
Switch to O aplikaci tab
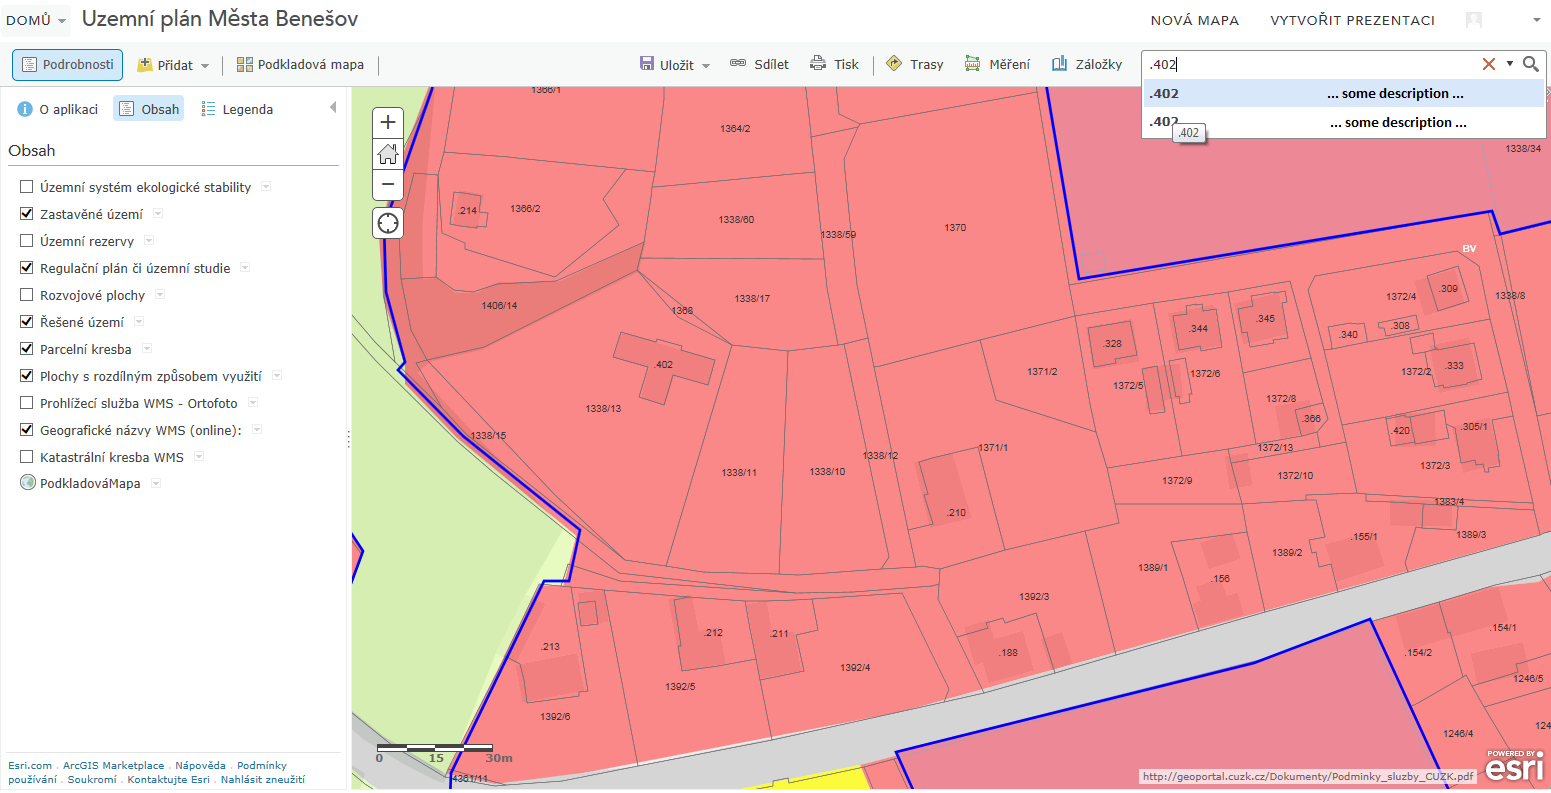click(x=58, y=109)
